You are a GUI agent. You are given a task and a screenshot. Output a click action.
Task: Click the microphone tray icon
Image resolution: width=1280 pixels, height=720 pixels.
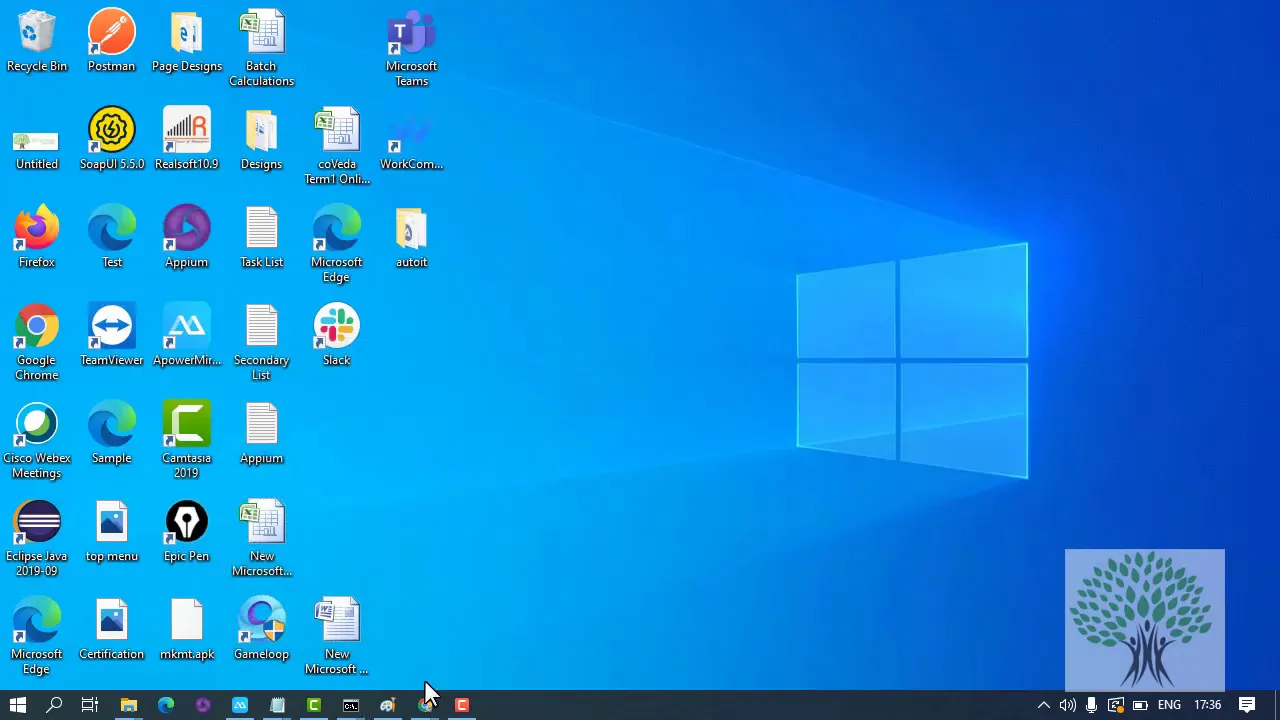click(x=1091, y=705)
